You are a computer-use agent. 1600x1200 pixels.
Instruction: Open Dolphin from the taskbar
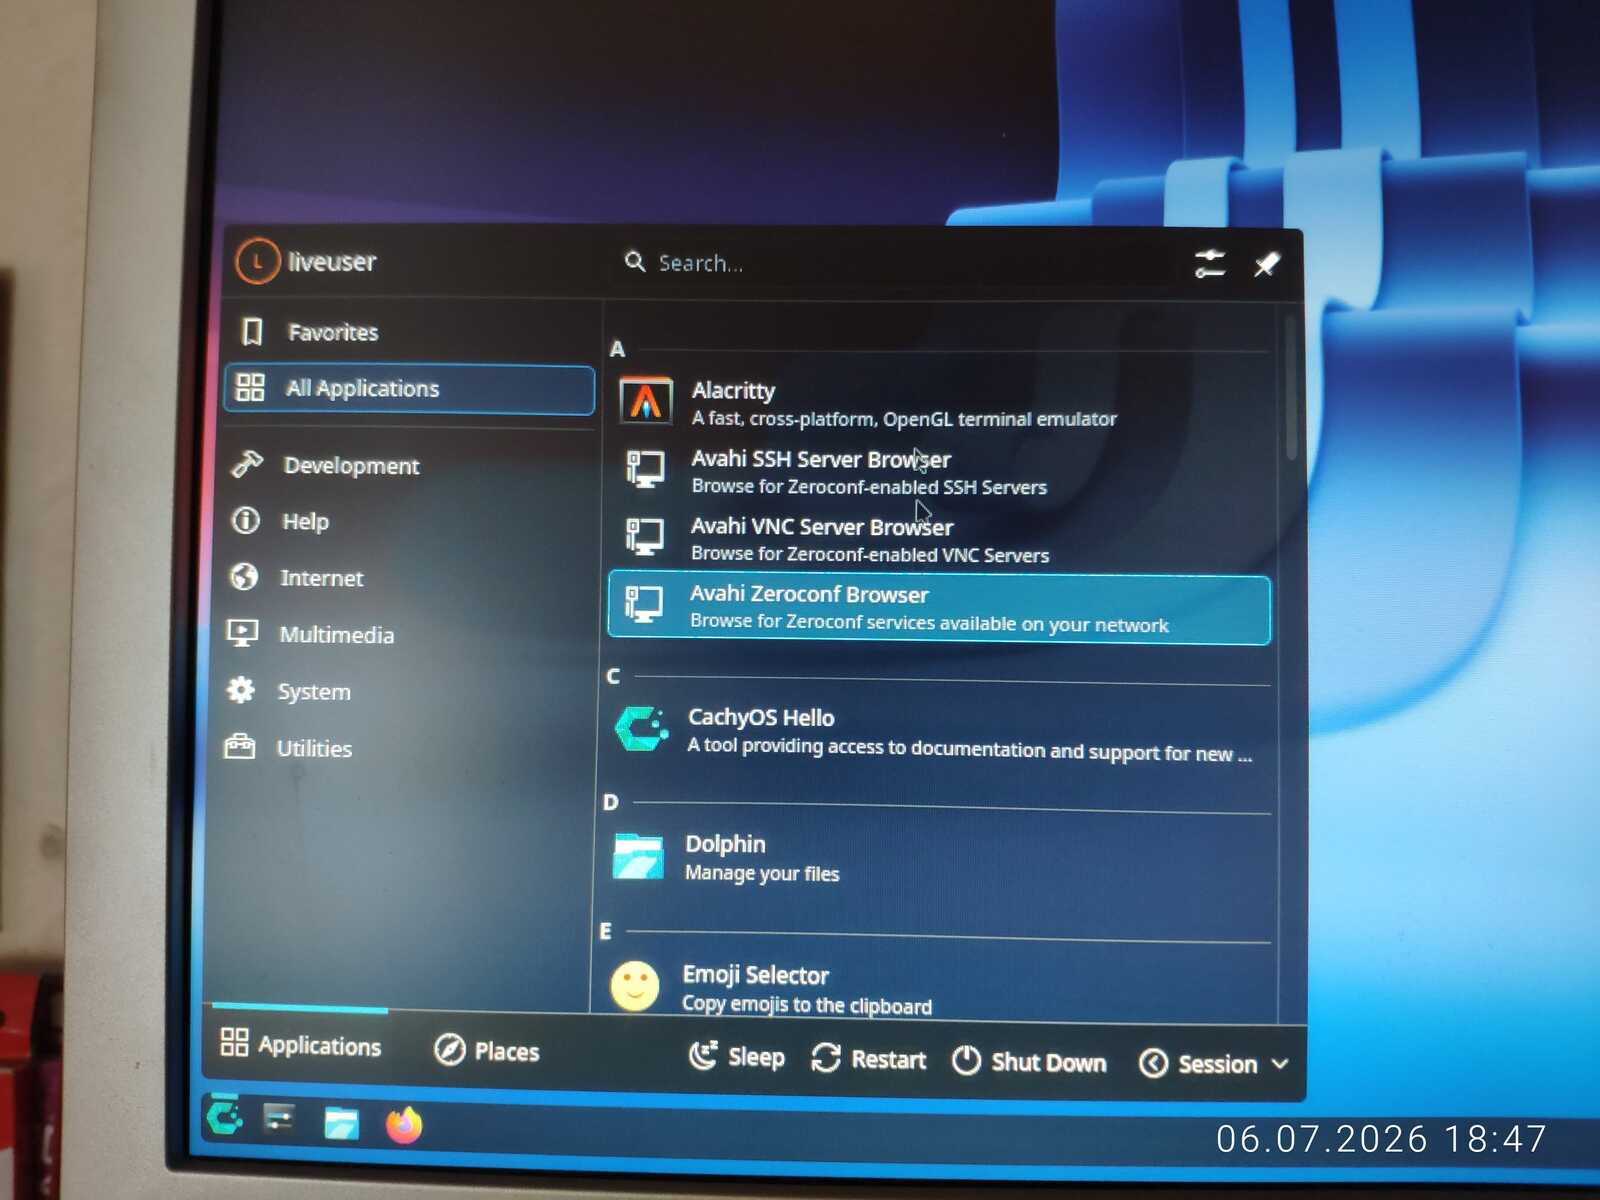tap(341, 1123)
